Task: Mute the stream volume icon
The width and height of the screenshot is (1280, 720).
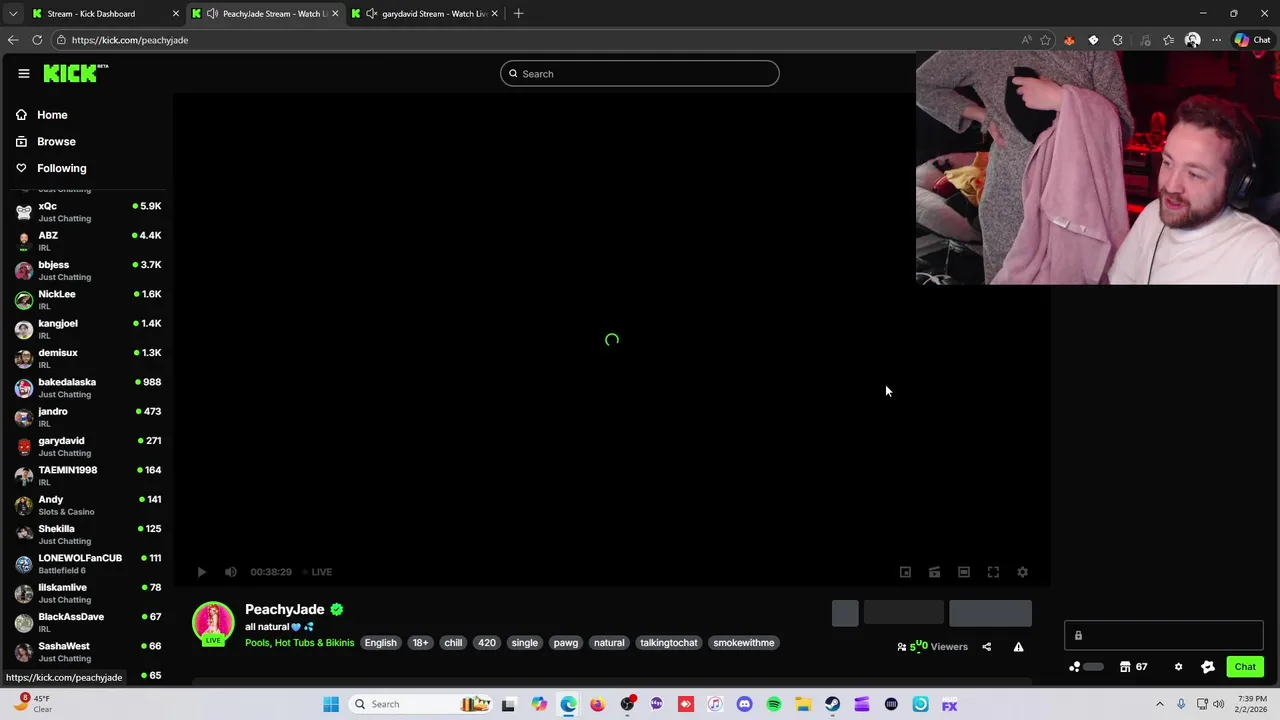Action: coord(231,572)
